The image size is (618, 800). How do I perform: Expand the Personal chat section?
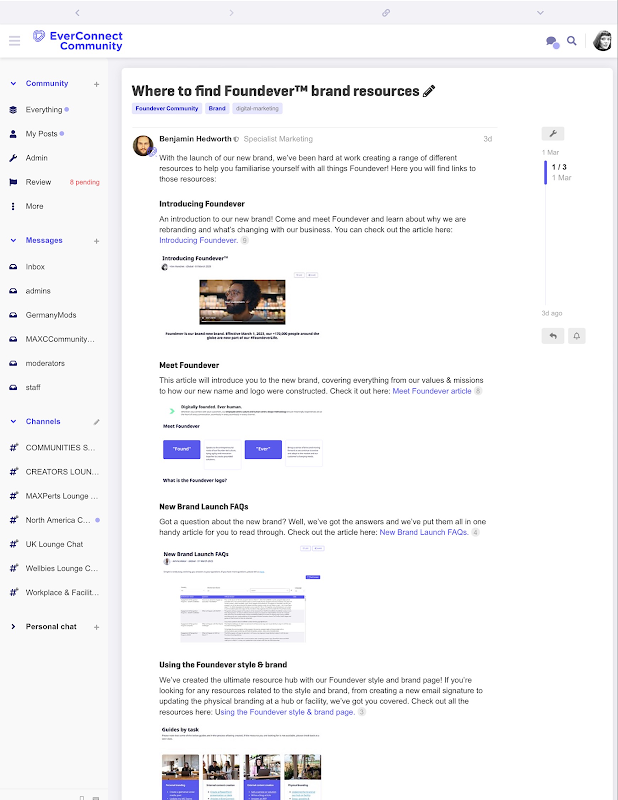(13, 627)
